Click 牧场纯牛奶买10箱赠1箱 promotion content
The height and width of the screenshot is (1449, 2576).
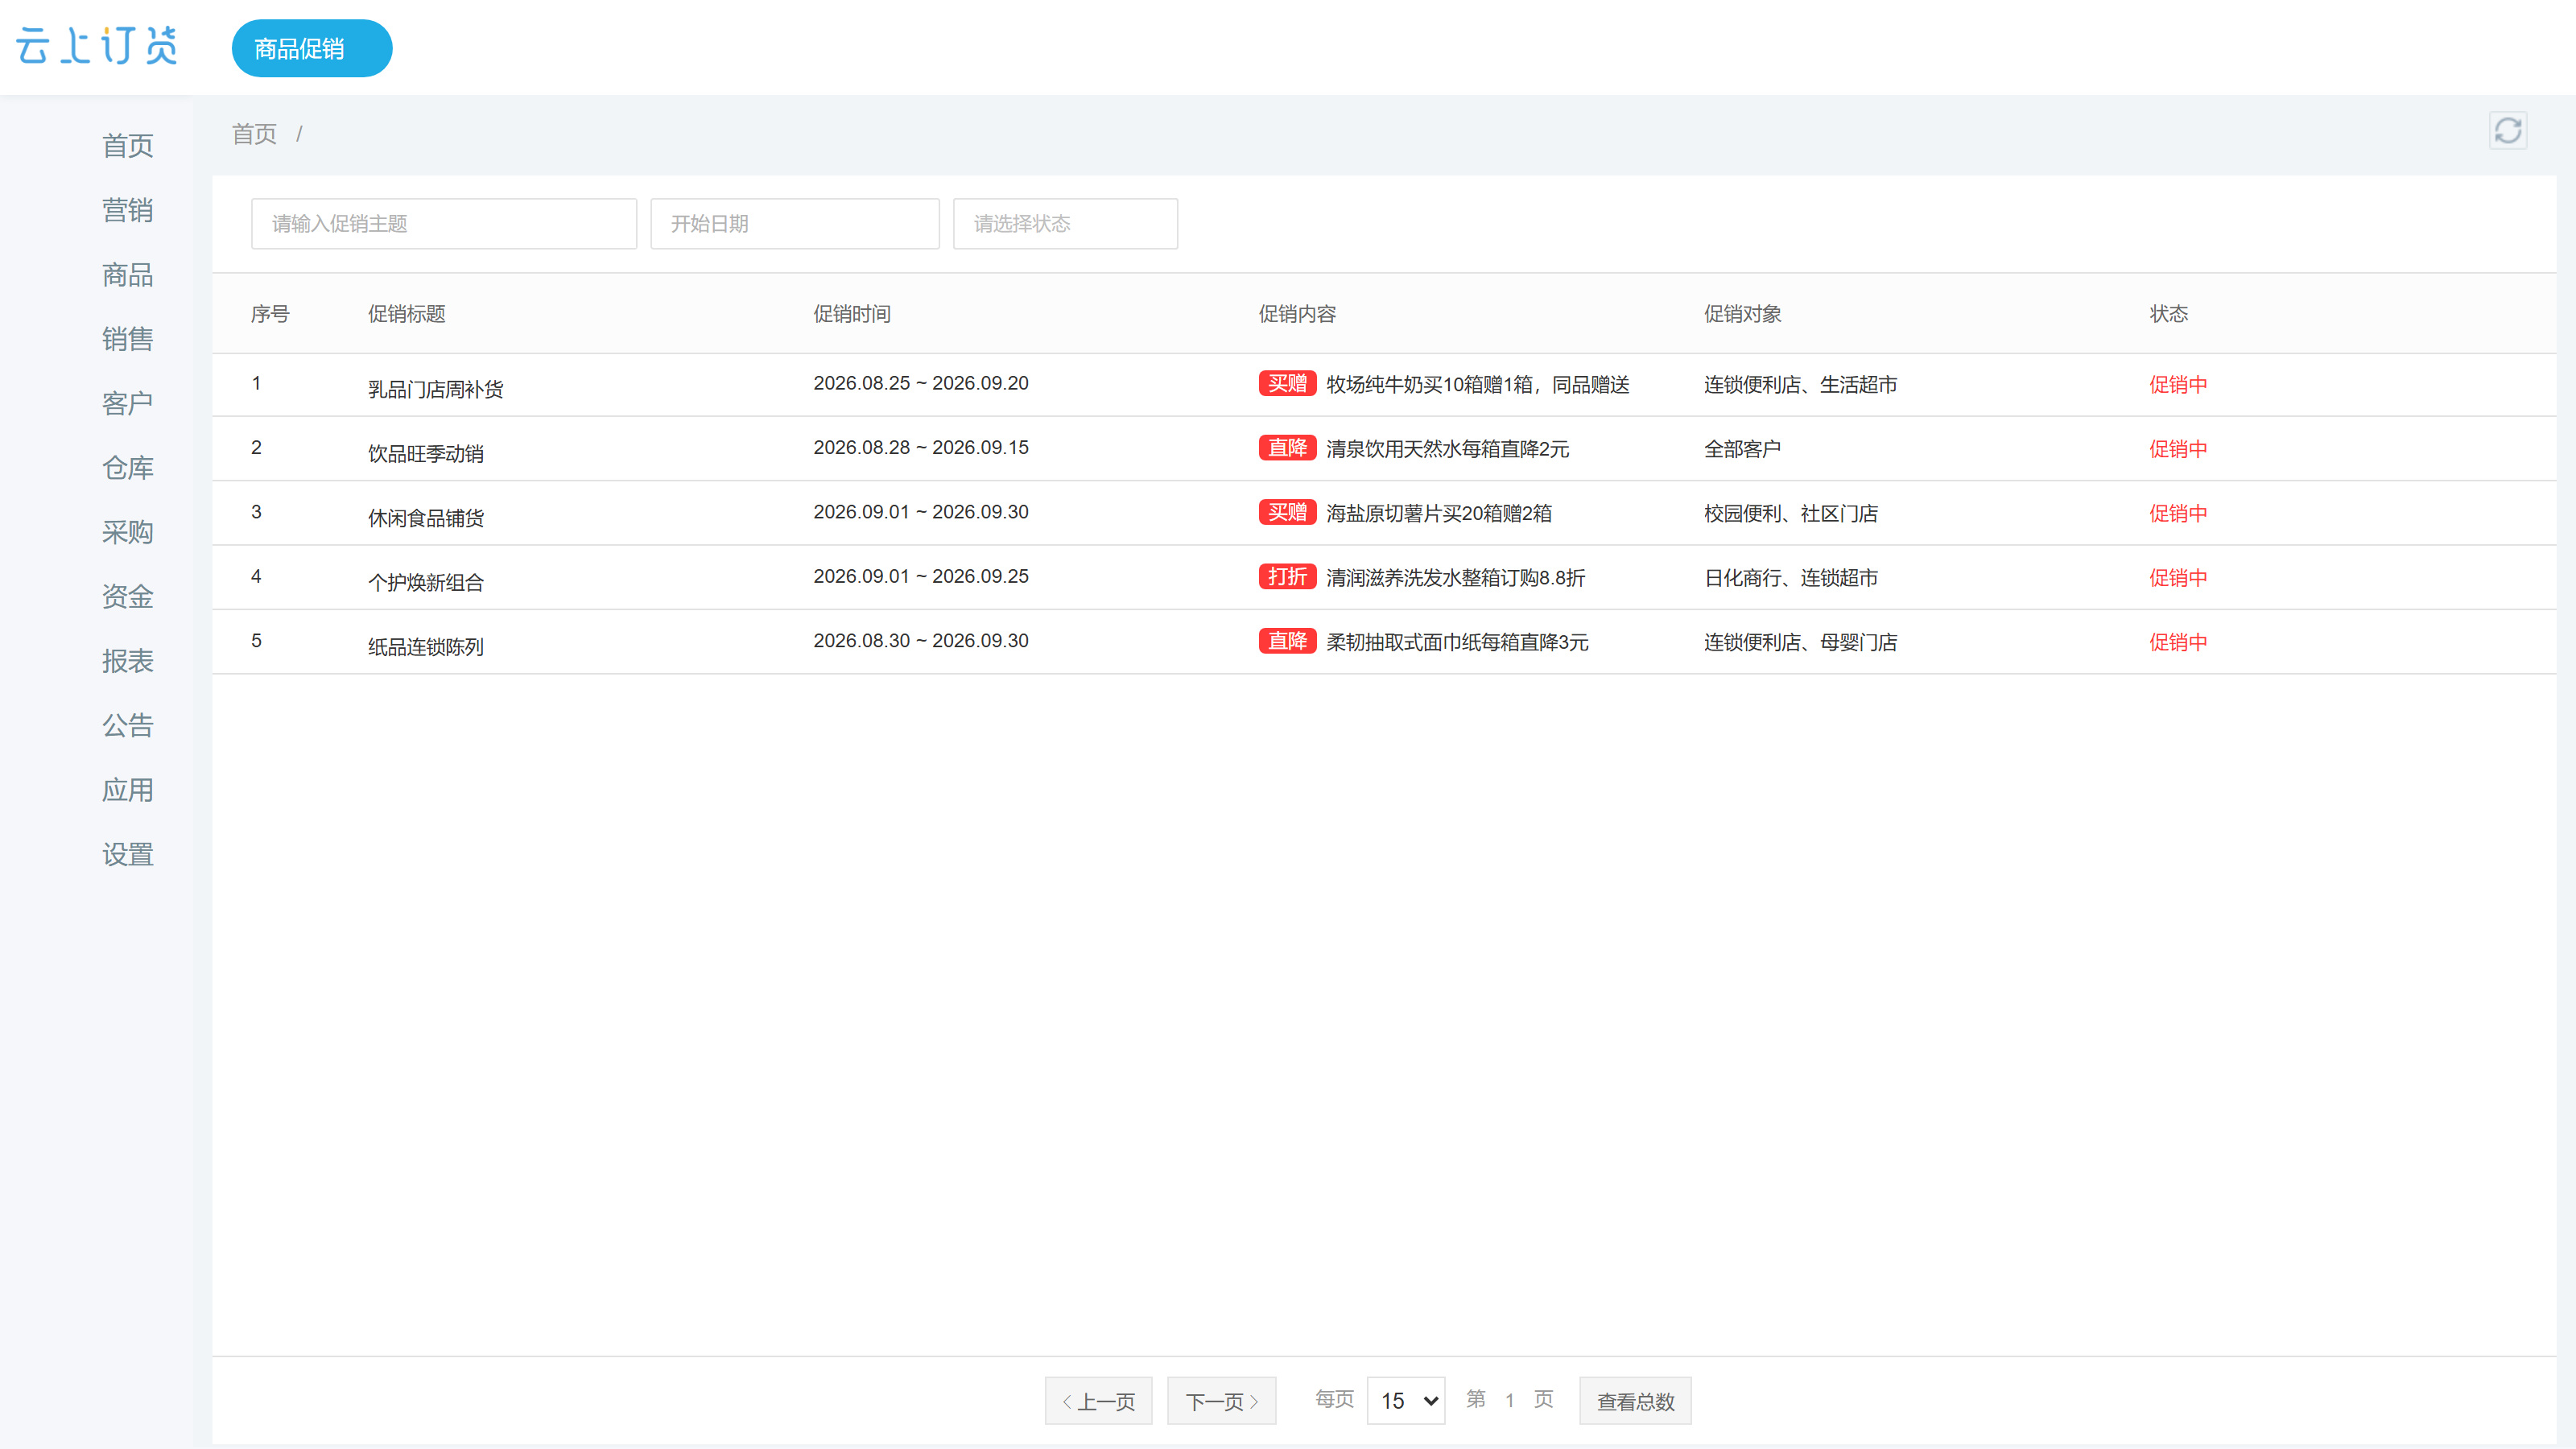(x=1478, y=385)
